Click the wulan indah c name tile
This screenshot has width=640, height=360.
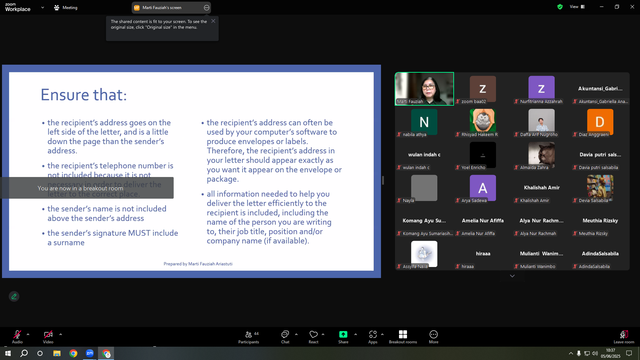[424, 155]
